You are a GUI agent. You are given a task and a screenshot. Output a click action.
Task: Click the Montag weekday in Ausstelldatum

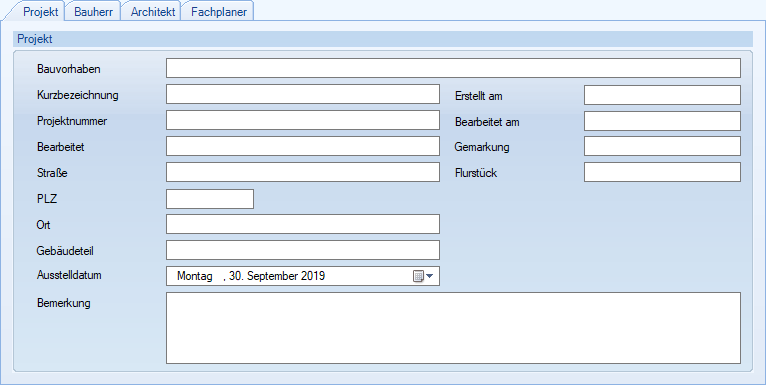pos(194,276)
